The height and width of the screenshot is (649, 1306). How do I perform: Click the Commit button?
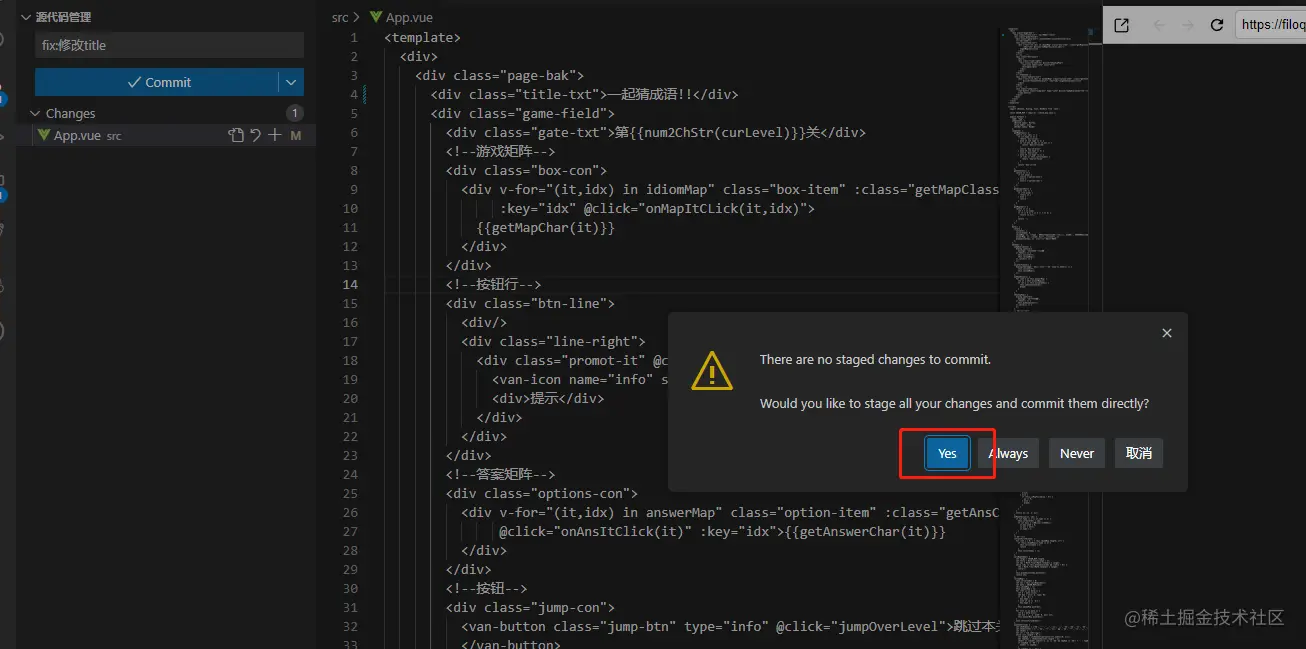157,82
